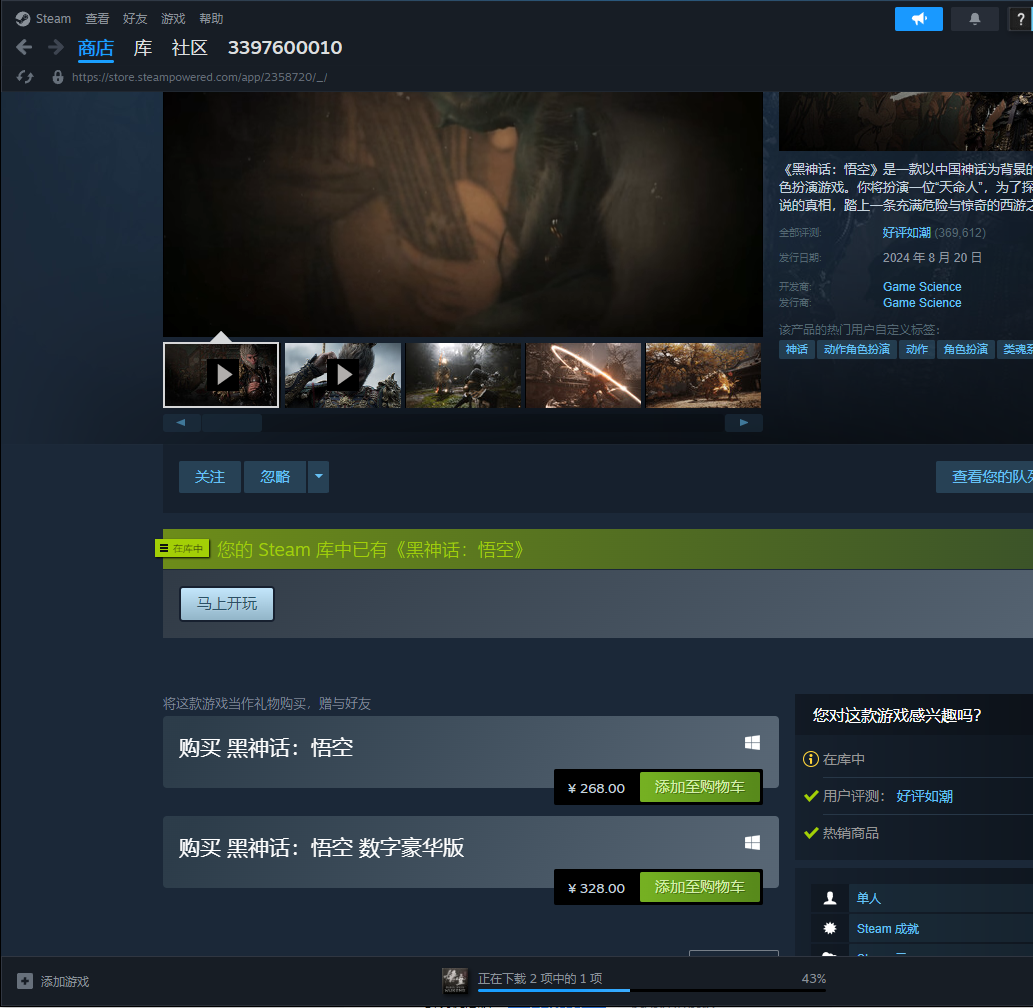Click the 43% download percentage

(814, 978)
